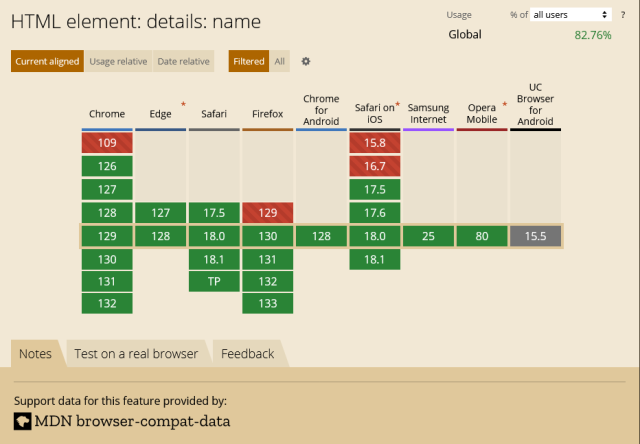The image size is (640, 444).
Task: Switch to the Feedback tab
Action: coord(248,353)
